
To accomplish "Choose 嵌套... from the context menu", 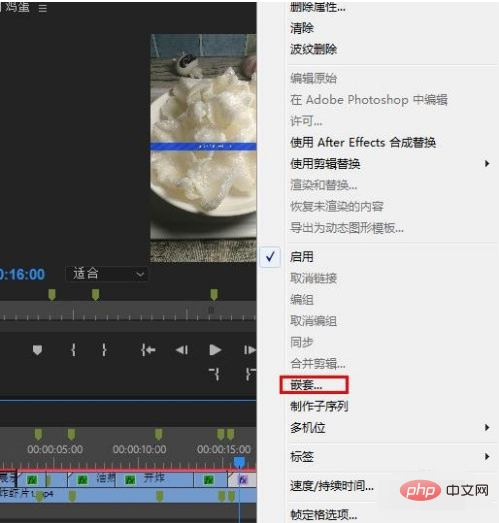I will tap(306, 385).
